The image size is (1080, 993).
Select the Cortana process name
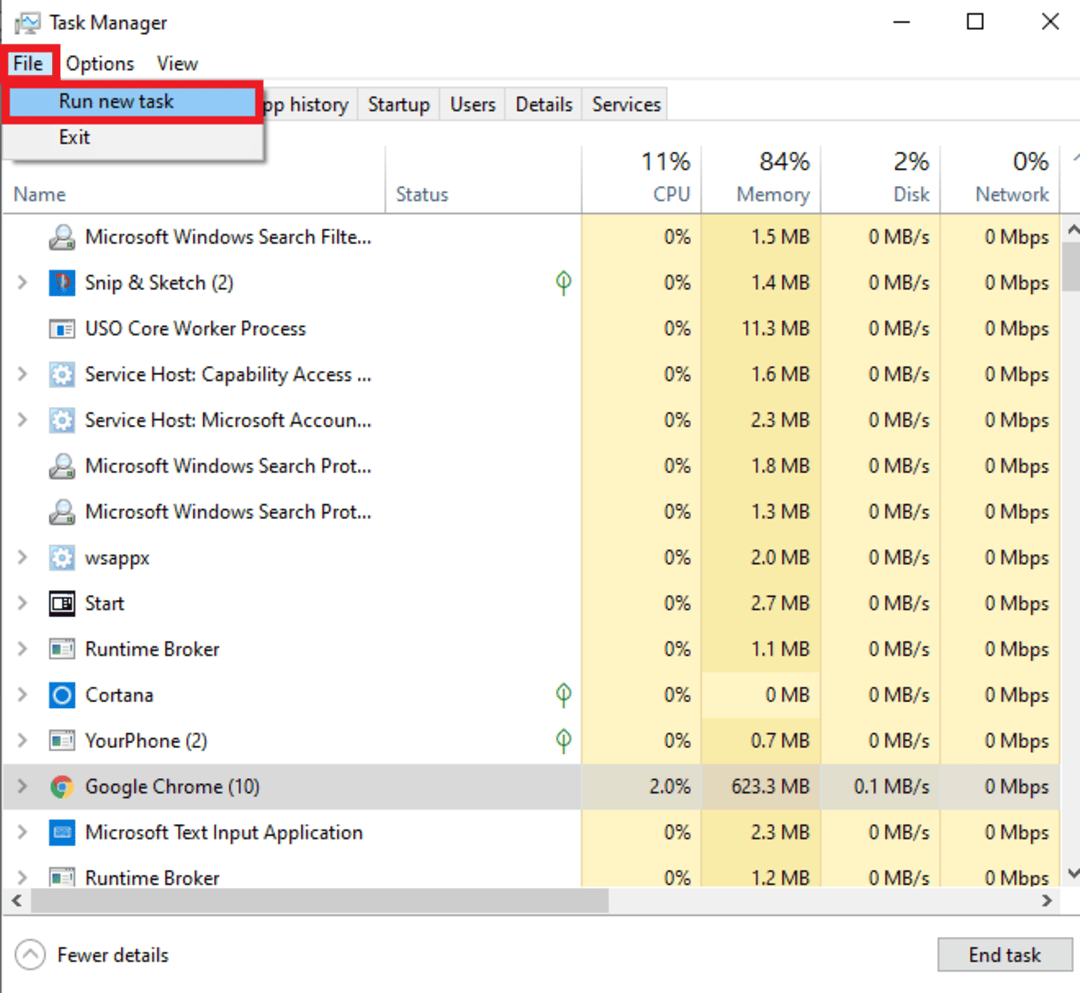coord(119,695)
